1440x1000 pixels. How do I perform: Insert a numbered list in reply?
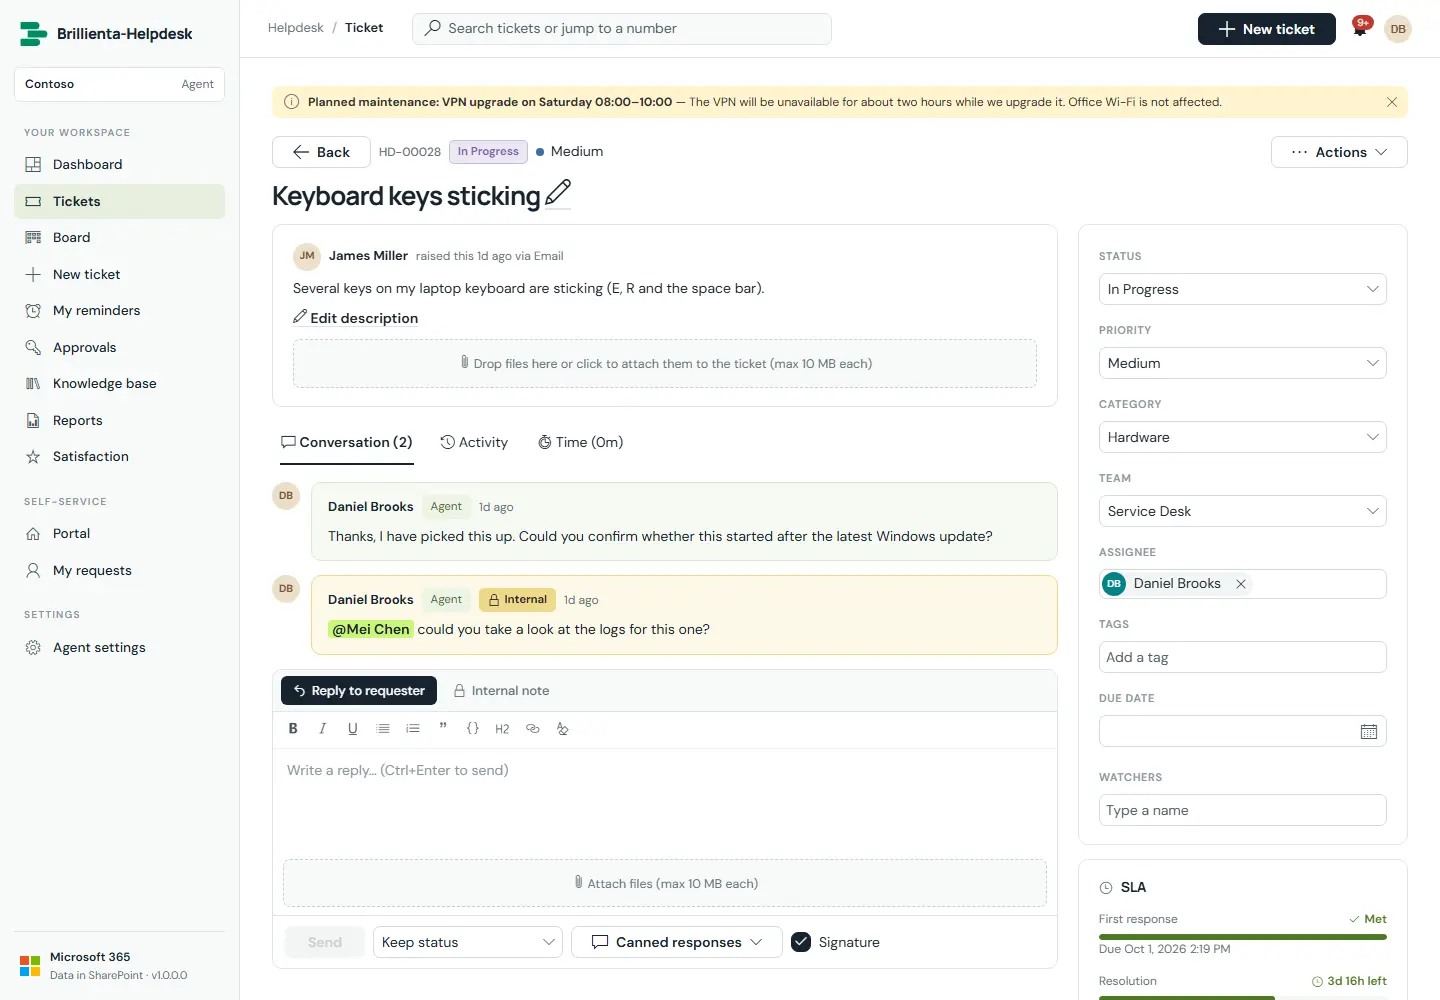pos(413,729)
